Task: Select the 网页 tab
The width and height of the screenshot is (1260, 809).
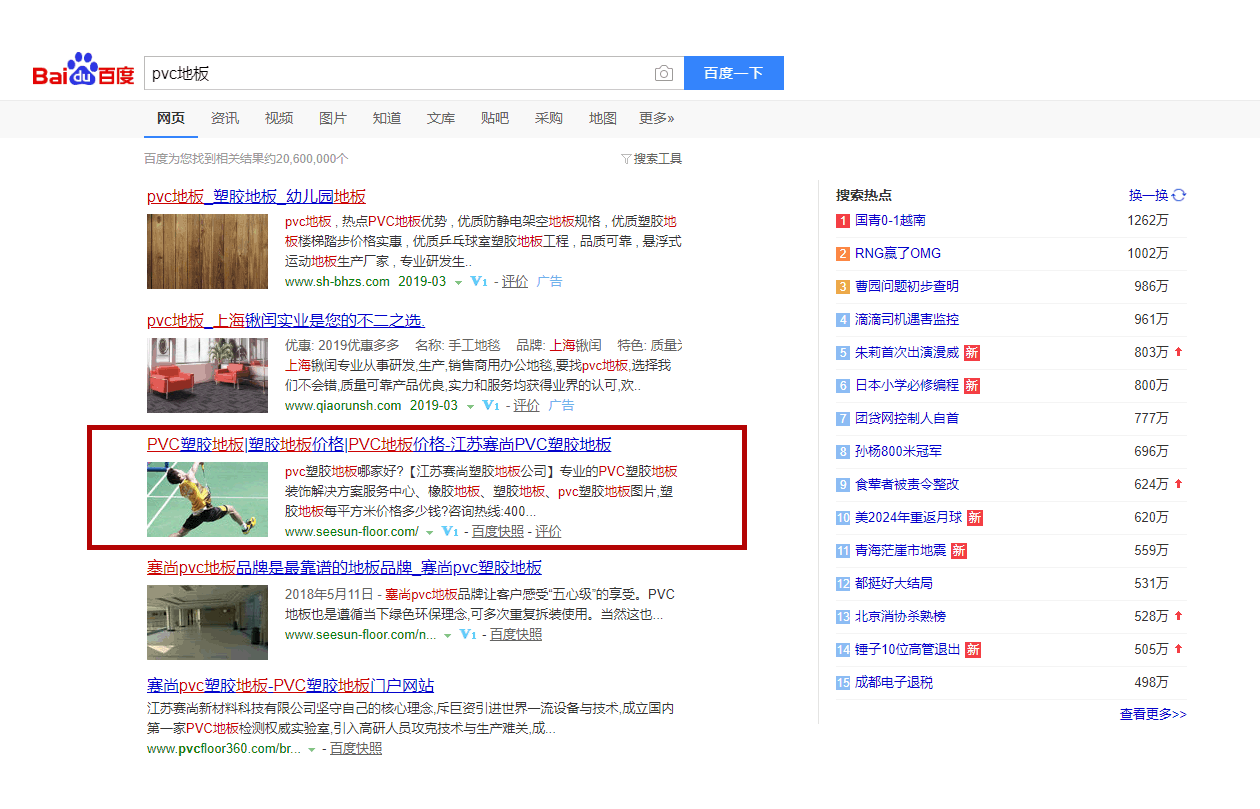Action: tap(171, 118)
